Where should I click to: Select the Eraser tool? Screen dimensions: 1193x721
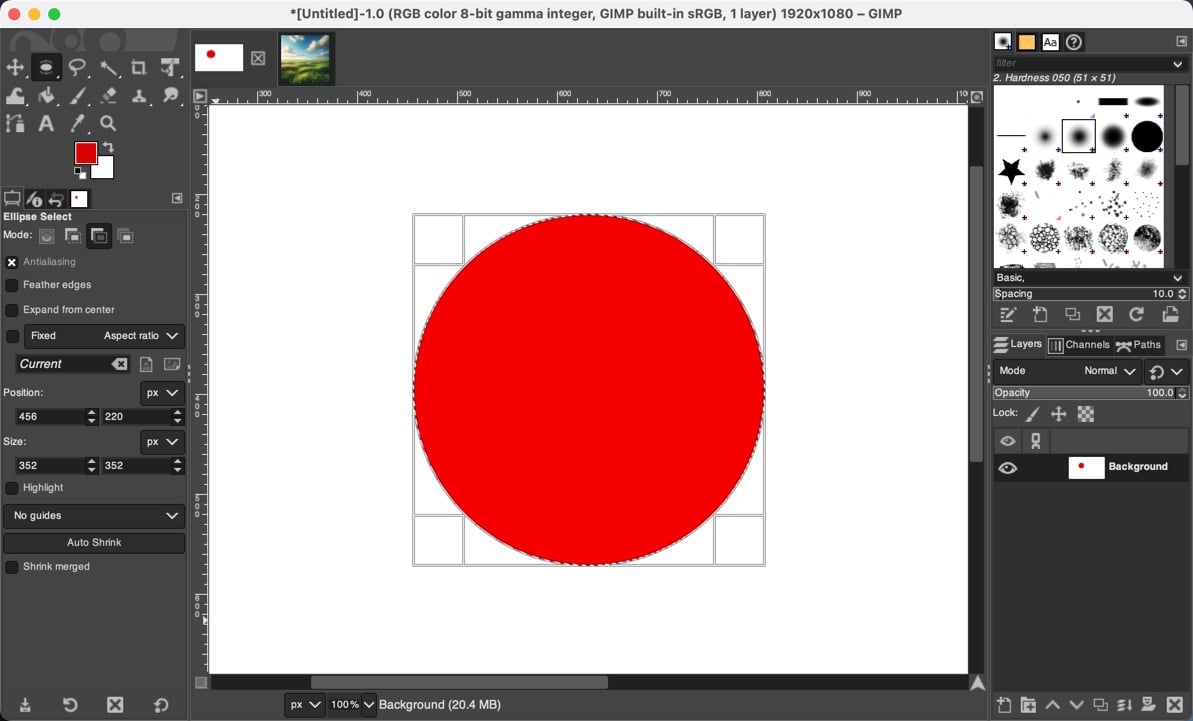point(109,95)
